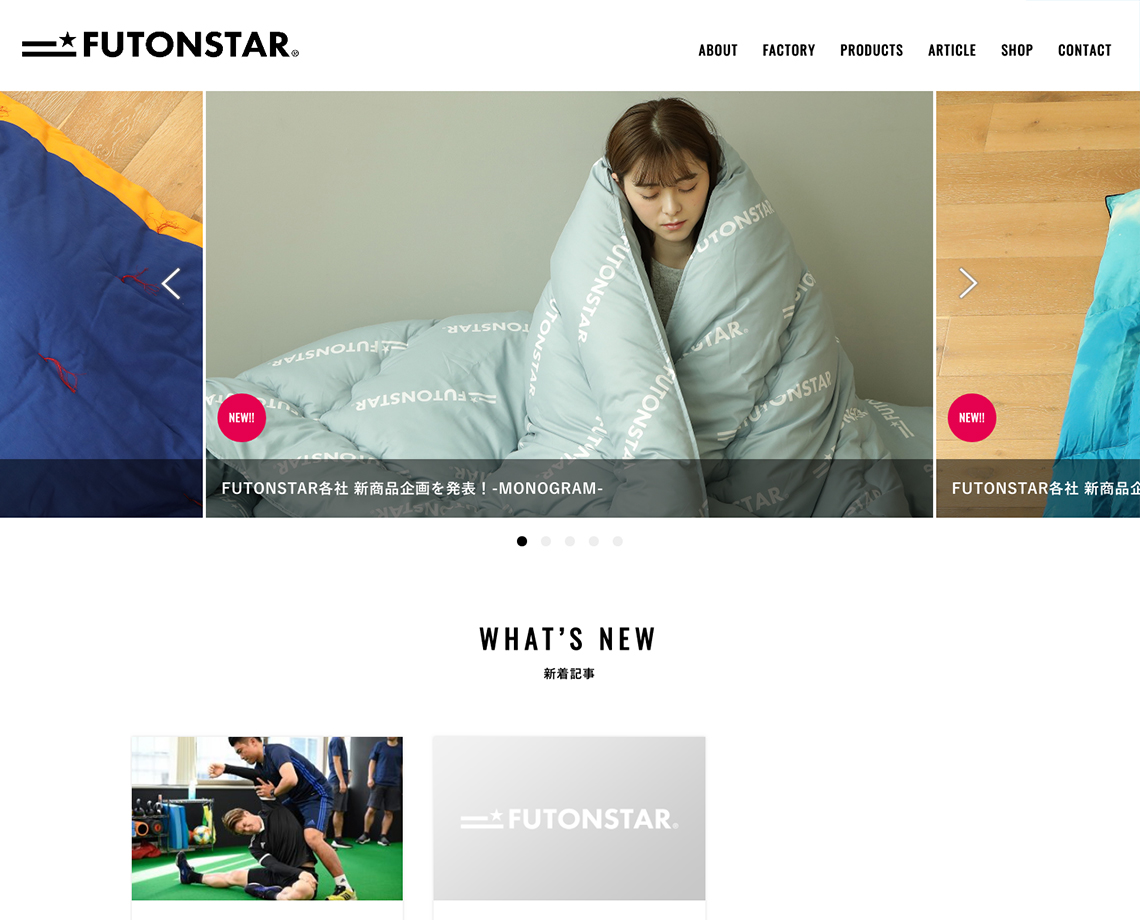Go to the ARTICLE section

pos(952,50)
